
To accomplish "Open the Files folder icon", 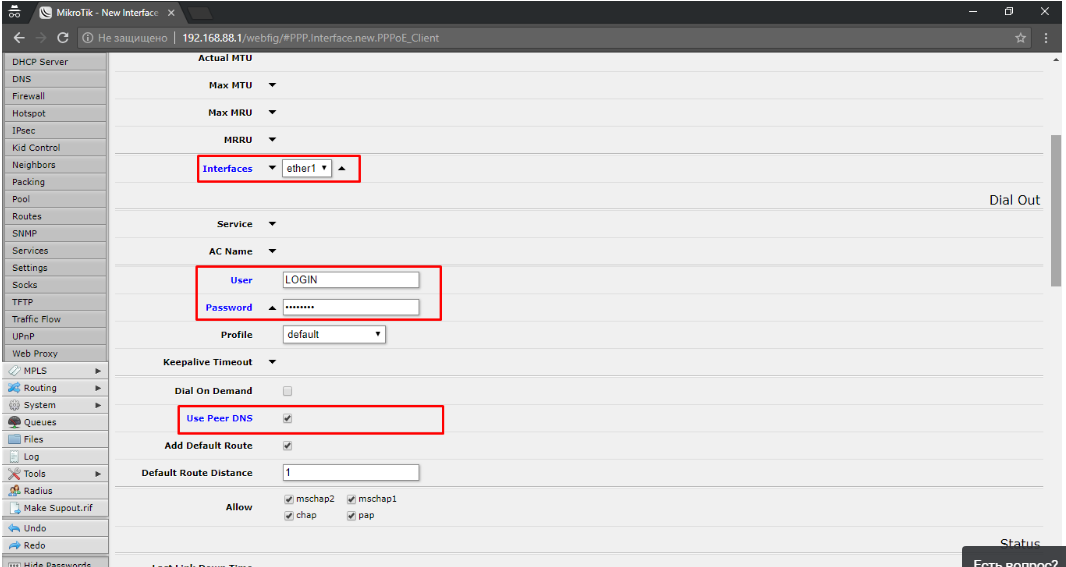I will click(x=14, y=439).
